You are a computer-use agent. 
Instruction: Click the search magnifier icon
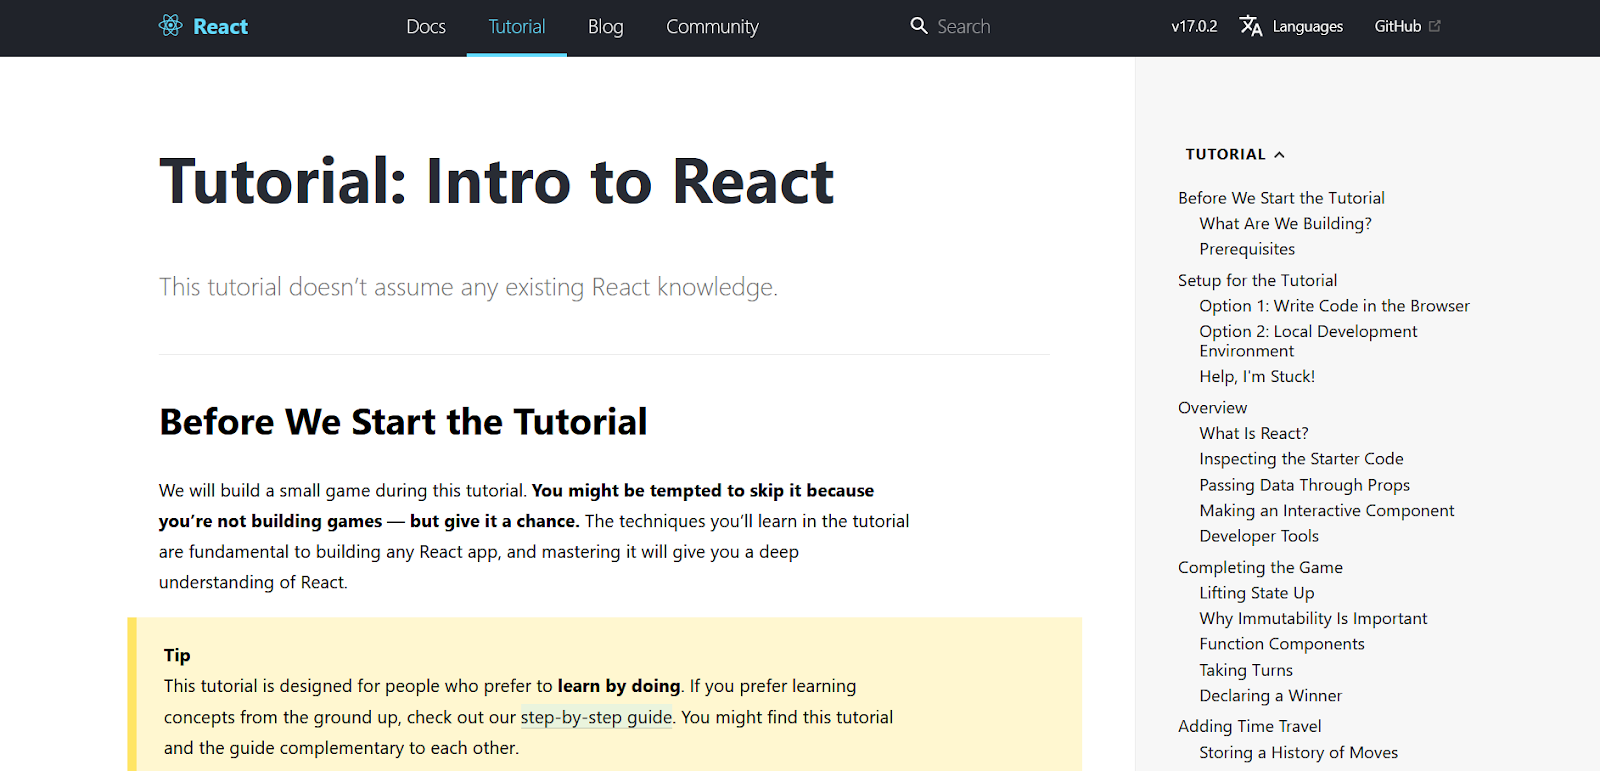pyautogui.click(x=919, y=26)
